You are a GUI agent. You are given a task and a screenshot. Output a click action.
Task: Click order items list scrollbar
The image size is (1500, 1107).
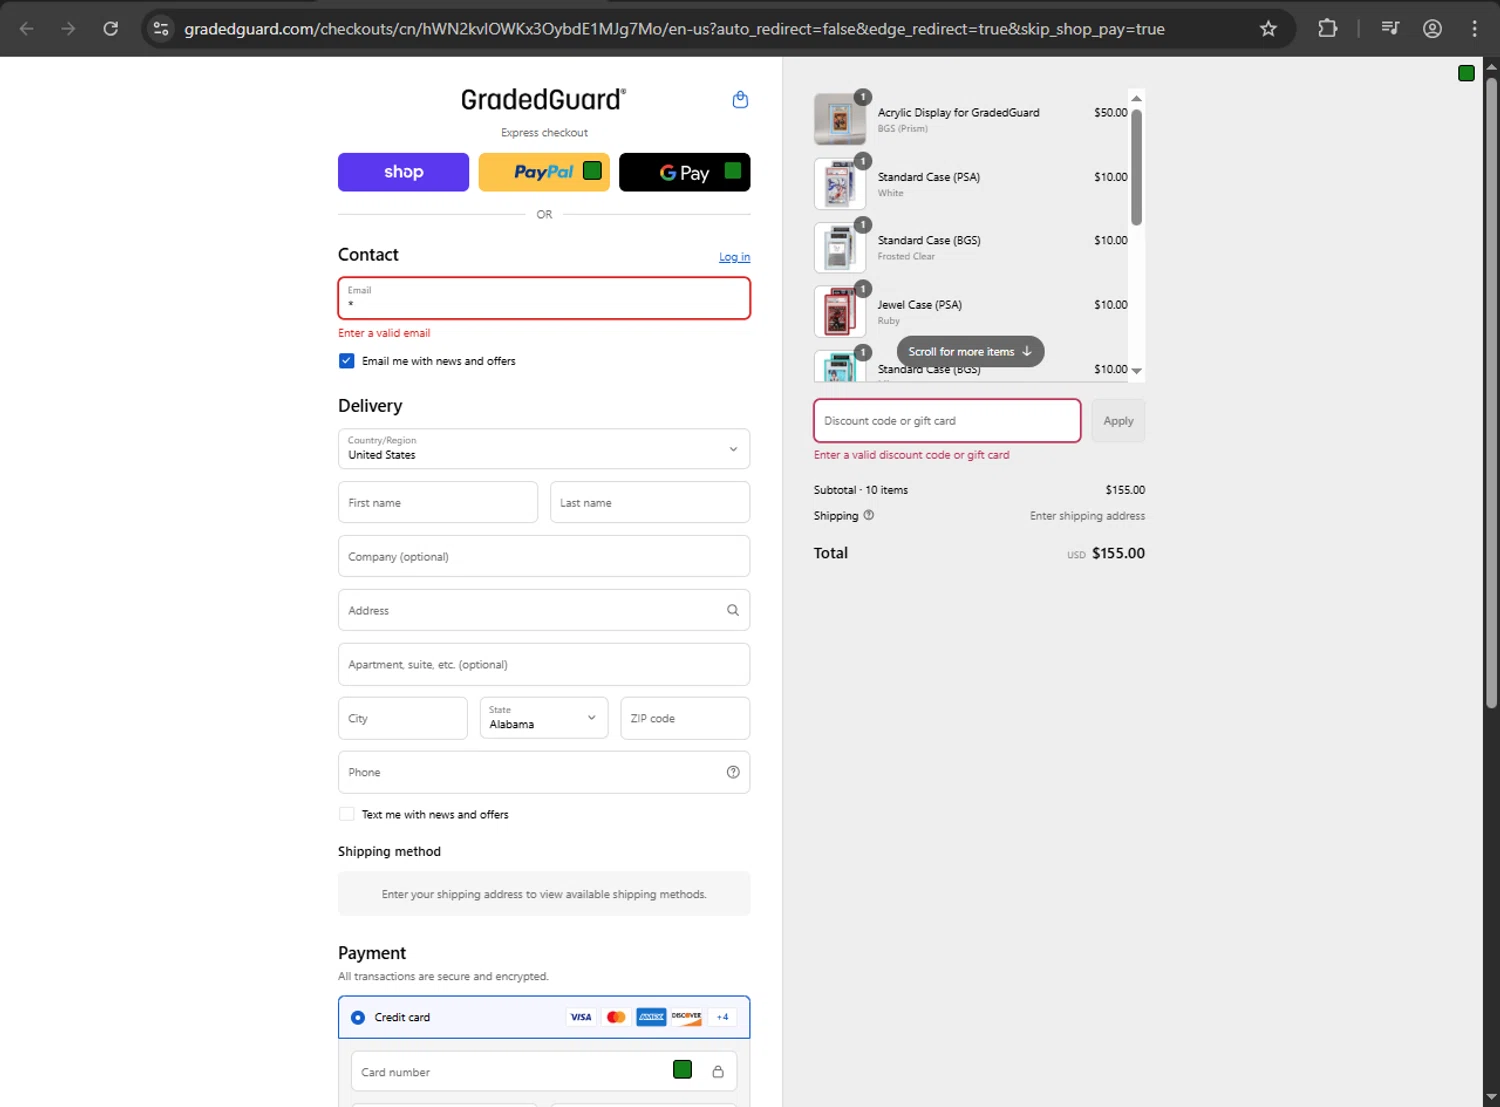(1136, 166)
